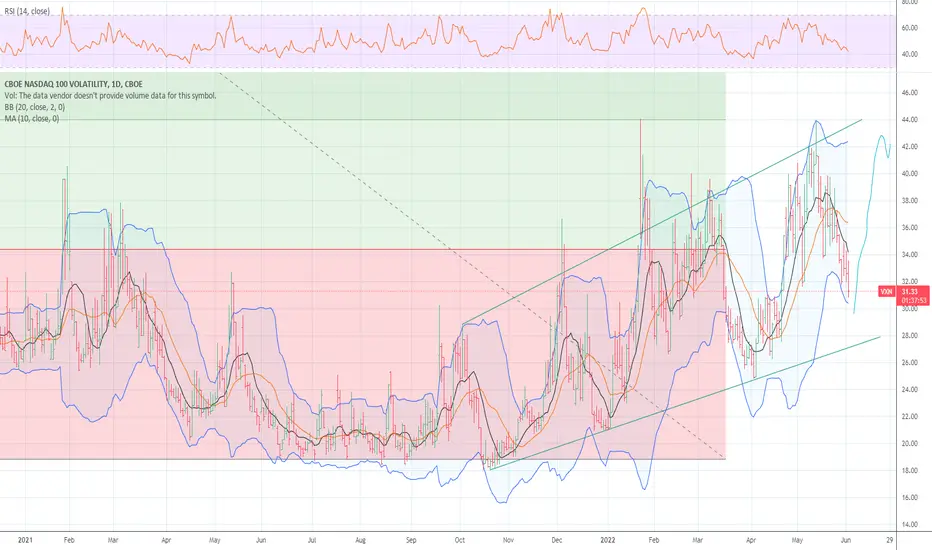Click the 28.00 price scale label
The height and width of the screenshot is (550, 932).
tap(909, 336)
